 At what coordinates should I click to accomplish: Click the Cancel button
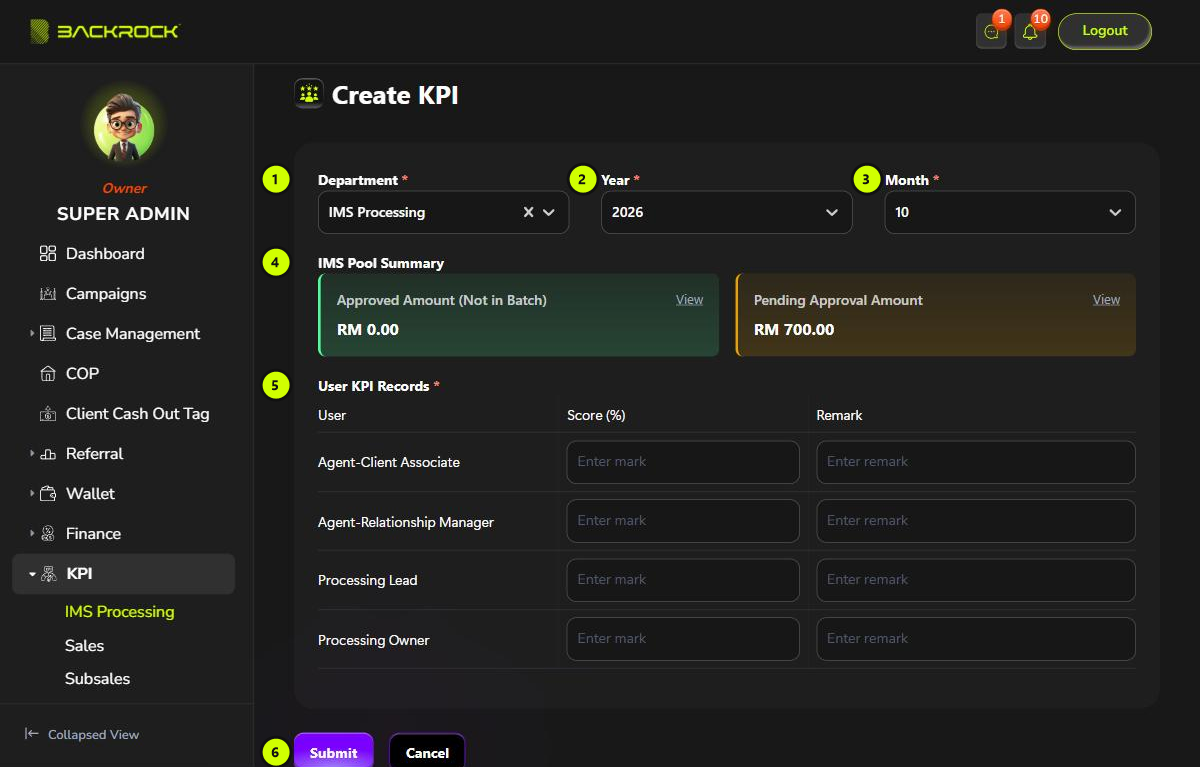(x=427, y=752)
